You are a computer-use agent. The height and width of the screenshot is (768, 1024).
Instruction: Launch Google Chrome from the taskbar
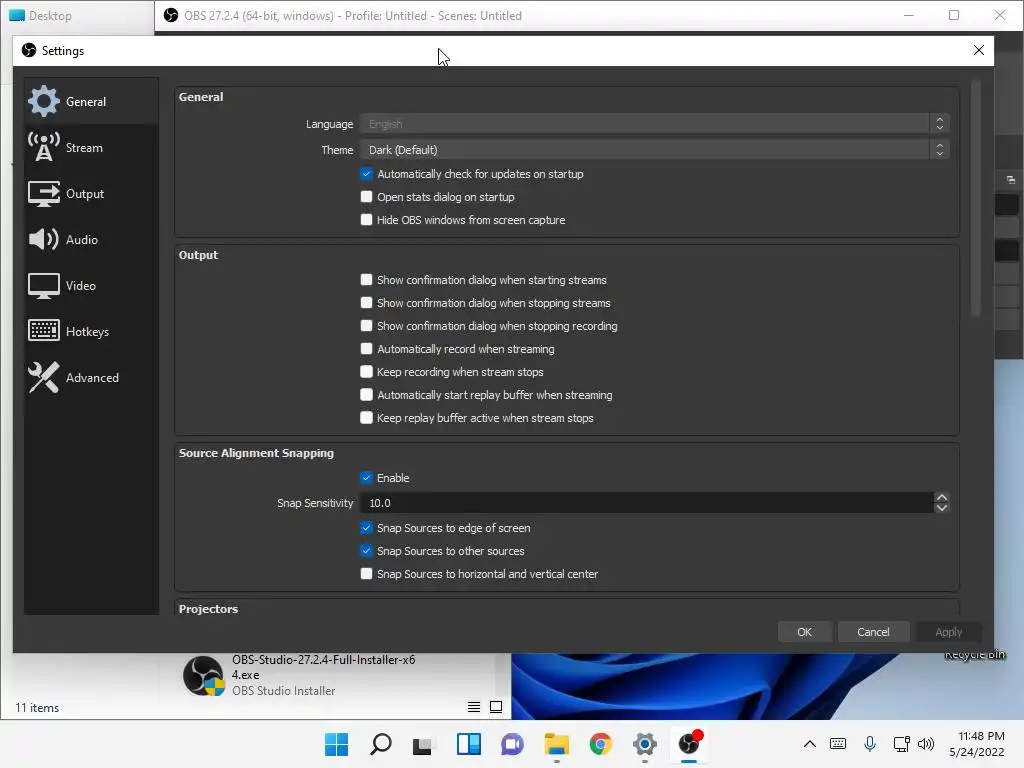coord(600,744)
